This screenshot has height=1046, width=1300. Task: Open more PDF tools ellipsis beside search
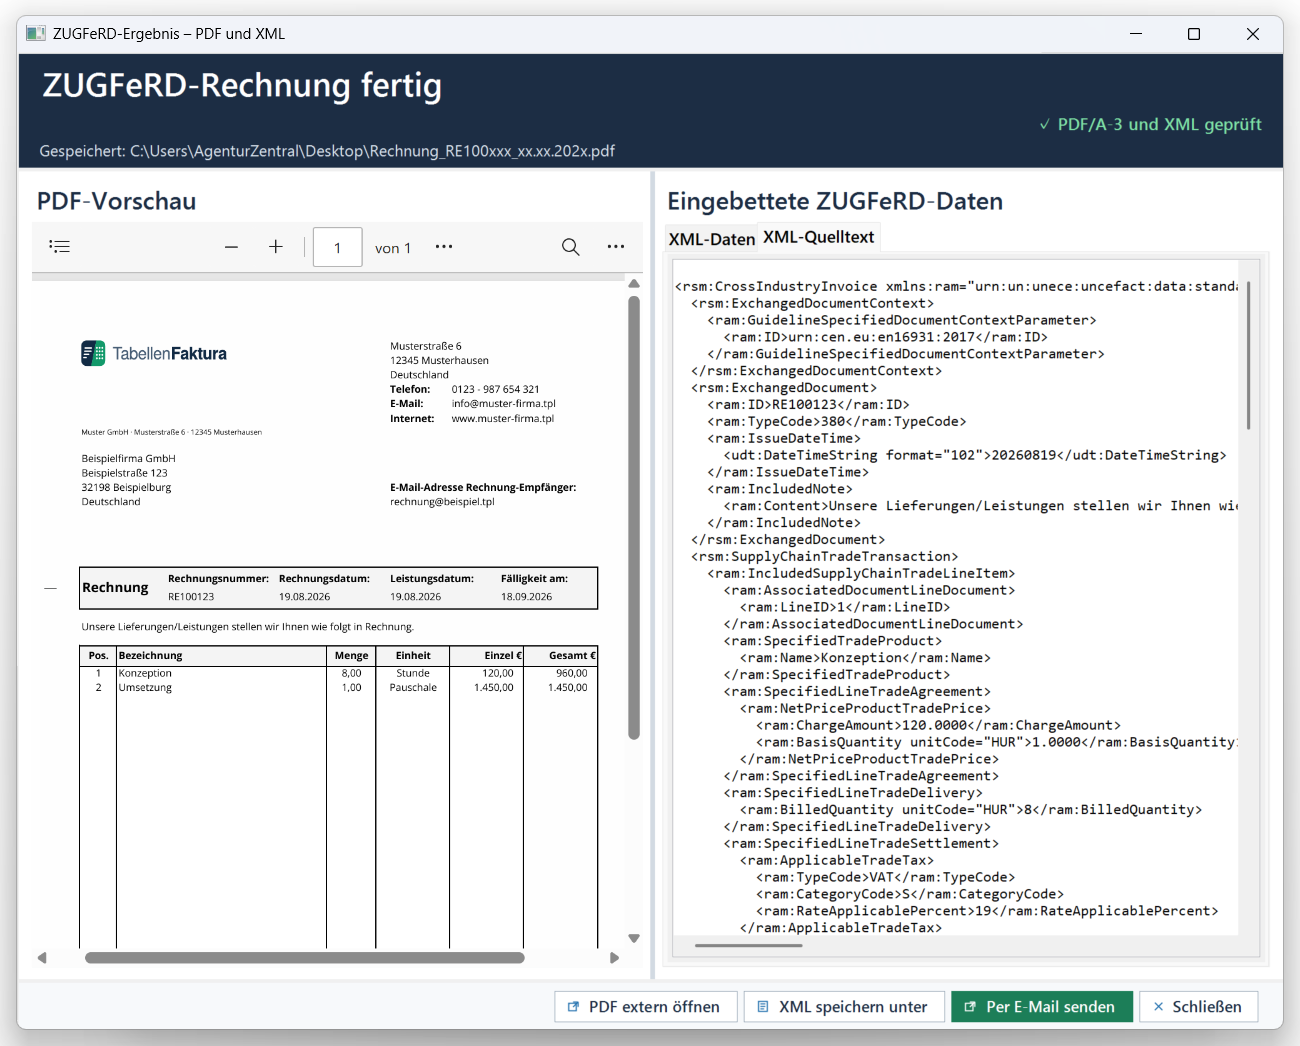616,246
